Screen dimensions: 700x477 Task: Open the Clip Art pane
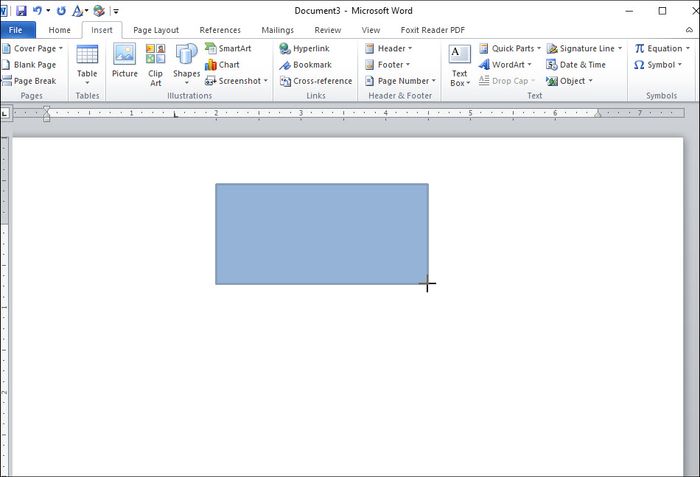(155, 63)
